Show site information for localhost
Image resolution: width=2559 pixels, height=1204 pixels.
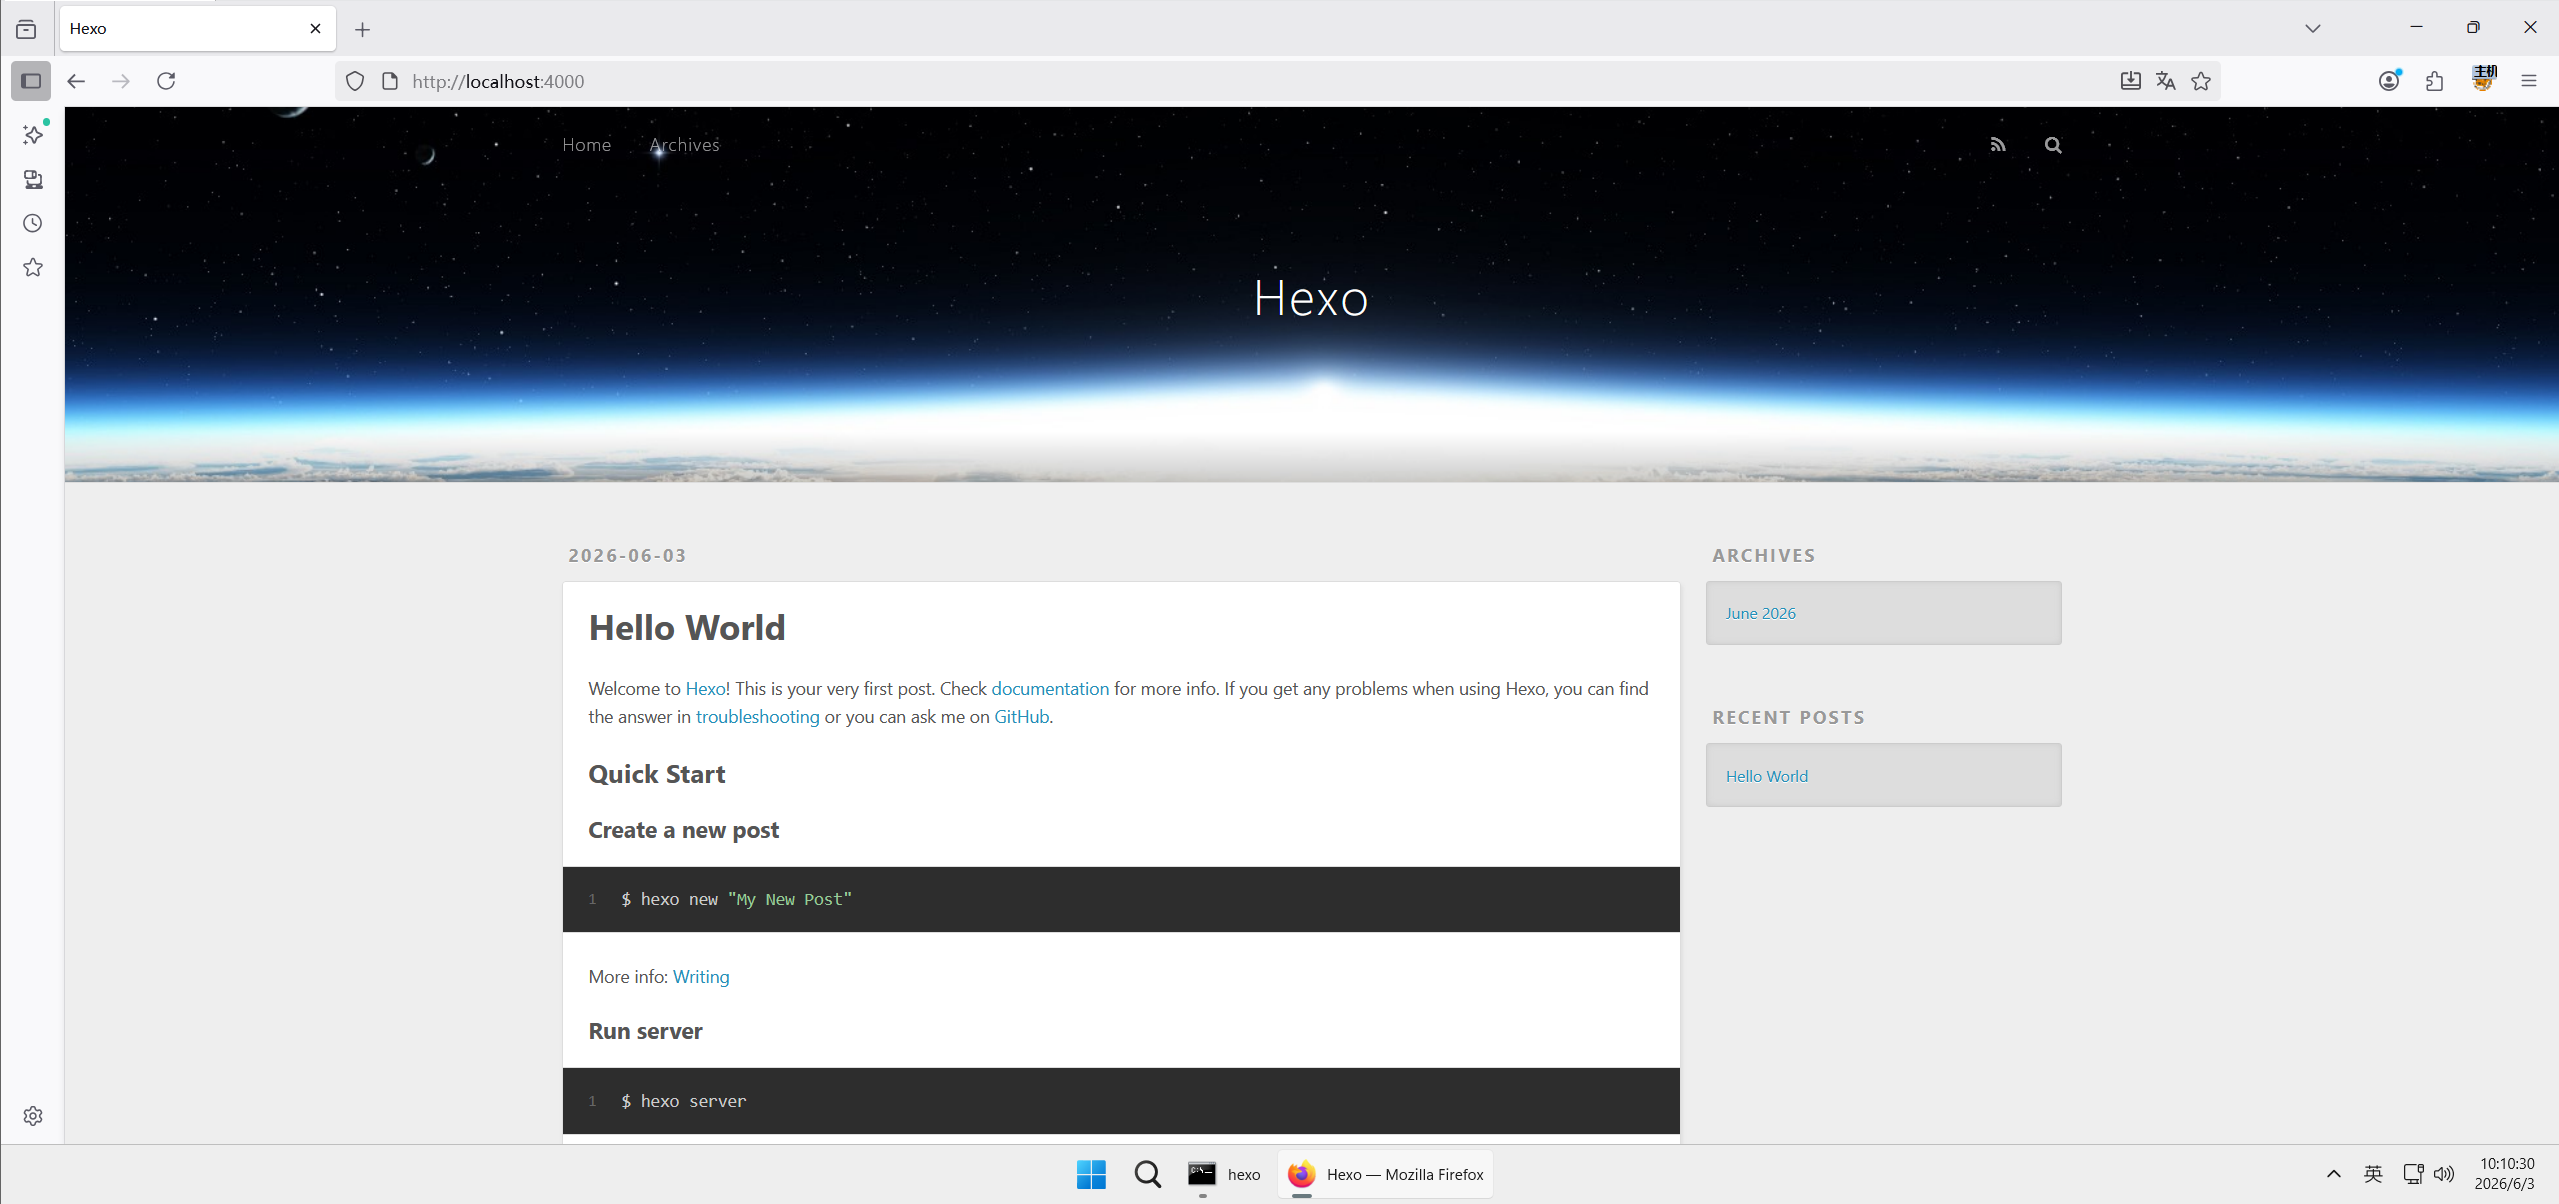click(x=390, y=81)
